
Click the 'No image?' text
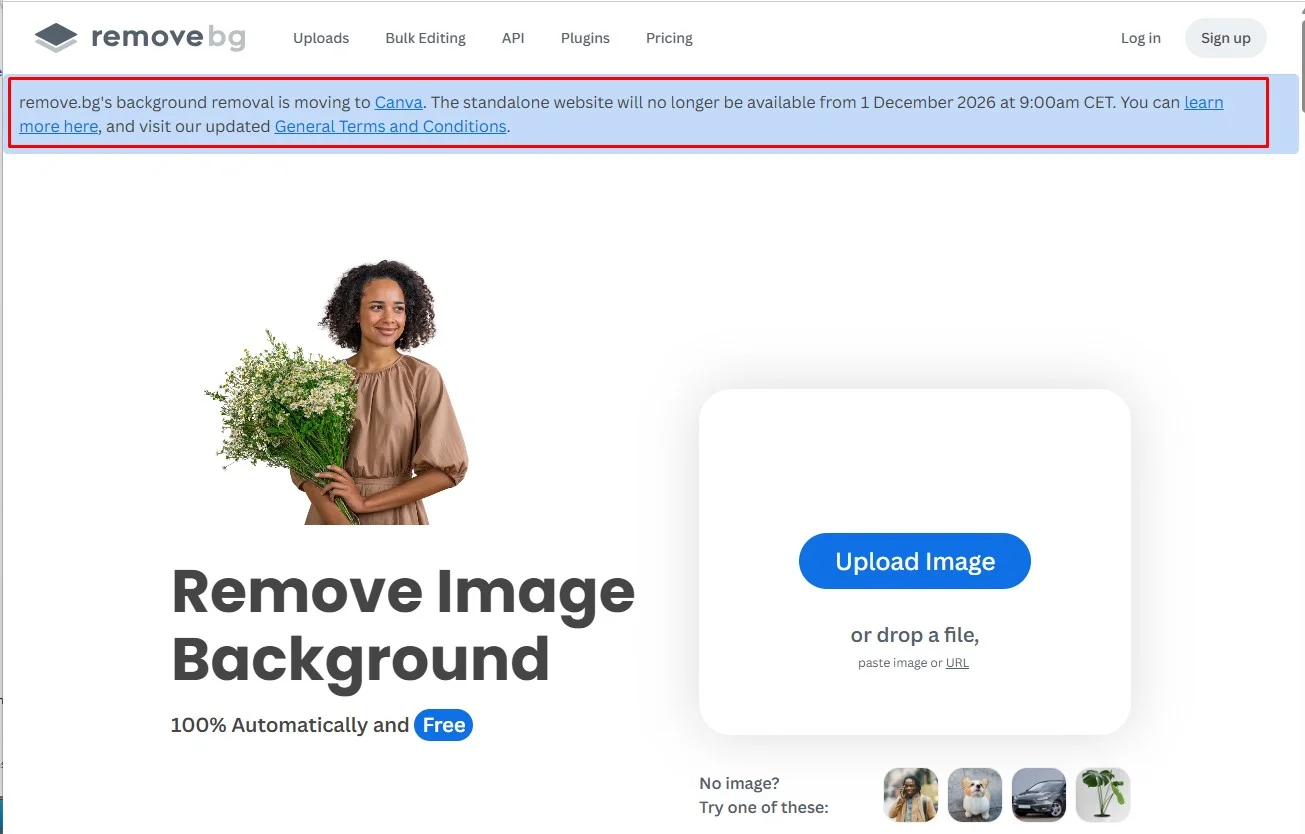point(739,783)
